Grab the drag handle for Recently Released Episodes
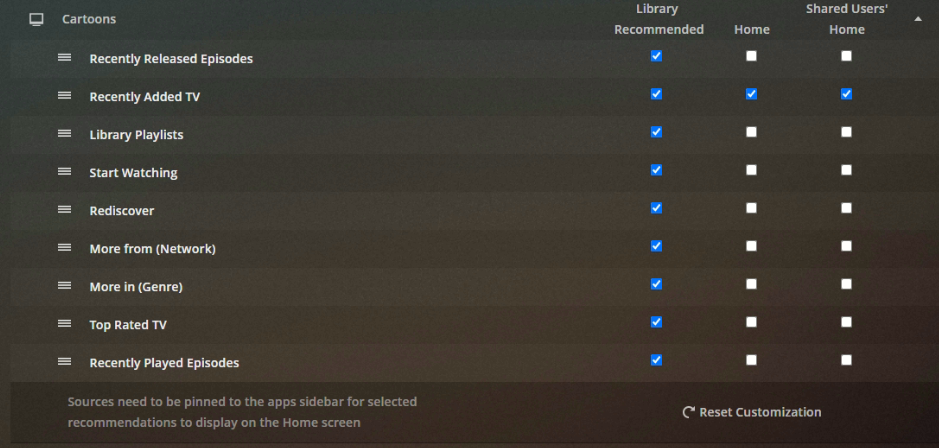Image resolution: width=939 pixels, height=448 pixels. coord(64,57)
